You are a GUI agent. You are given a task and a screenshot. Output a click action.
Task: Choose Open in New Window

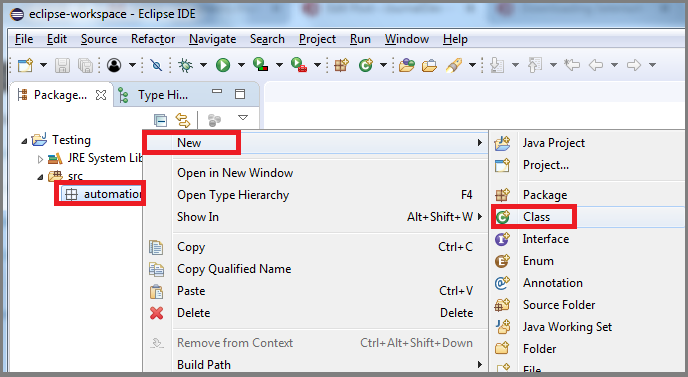click(x=315, y=173)
